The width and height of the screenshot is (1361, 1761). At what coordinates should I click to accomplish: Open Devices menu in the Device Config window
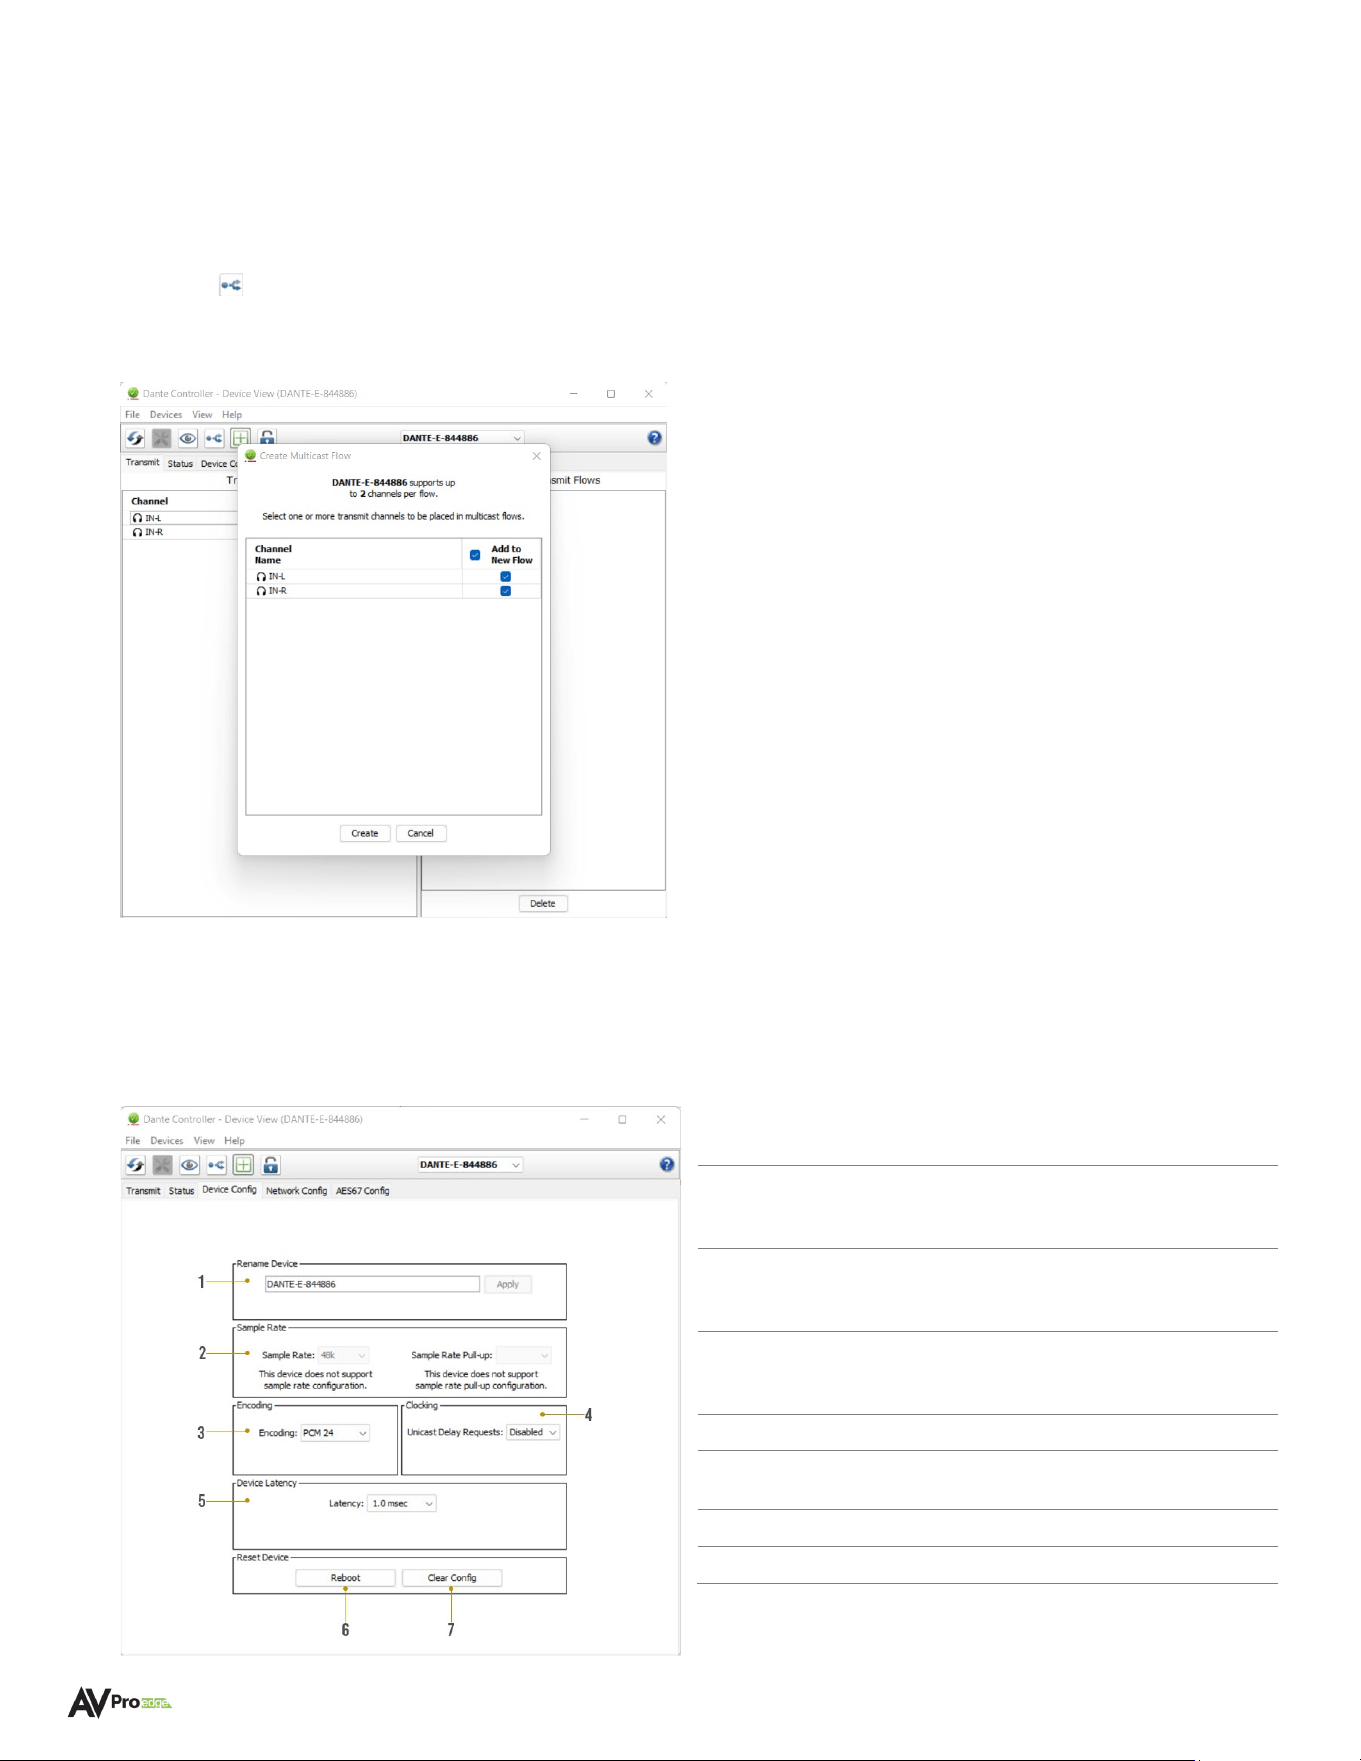click(x=167, y=1141)
